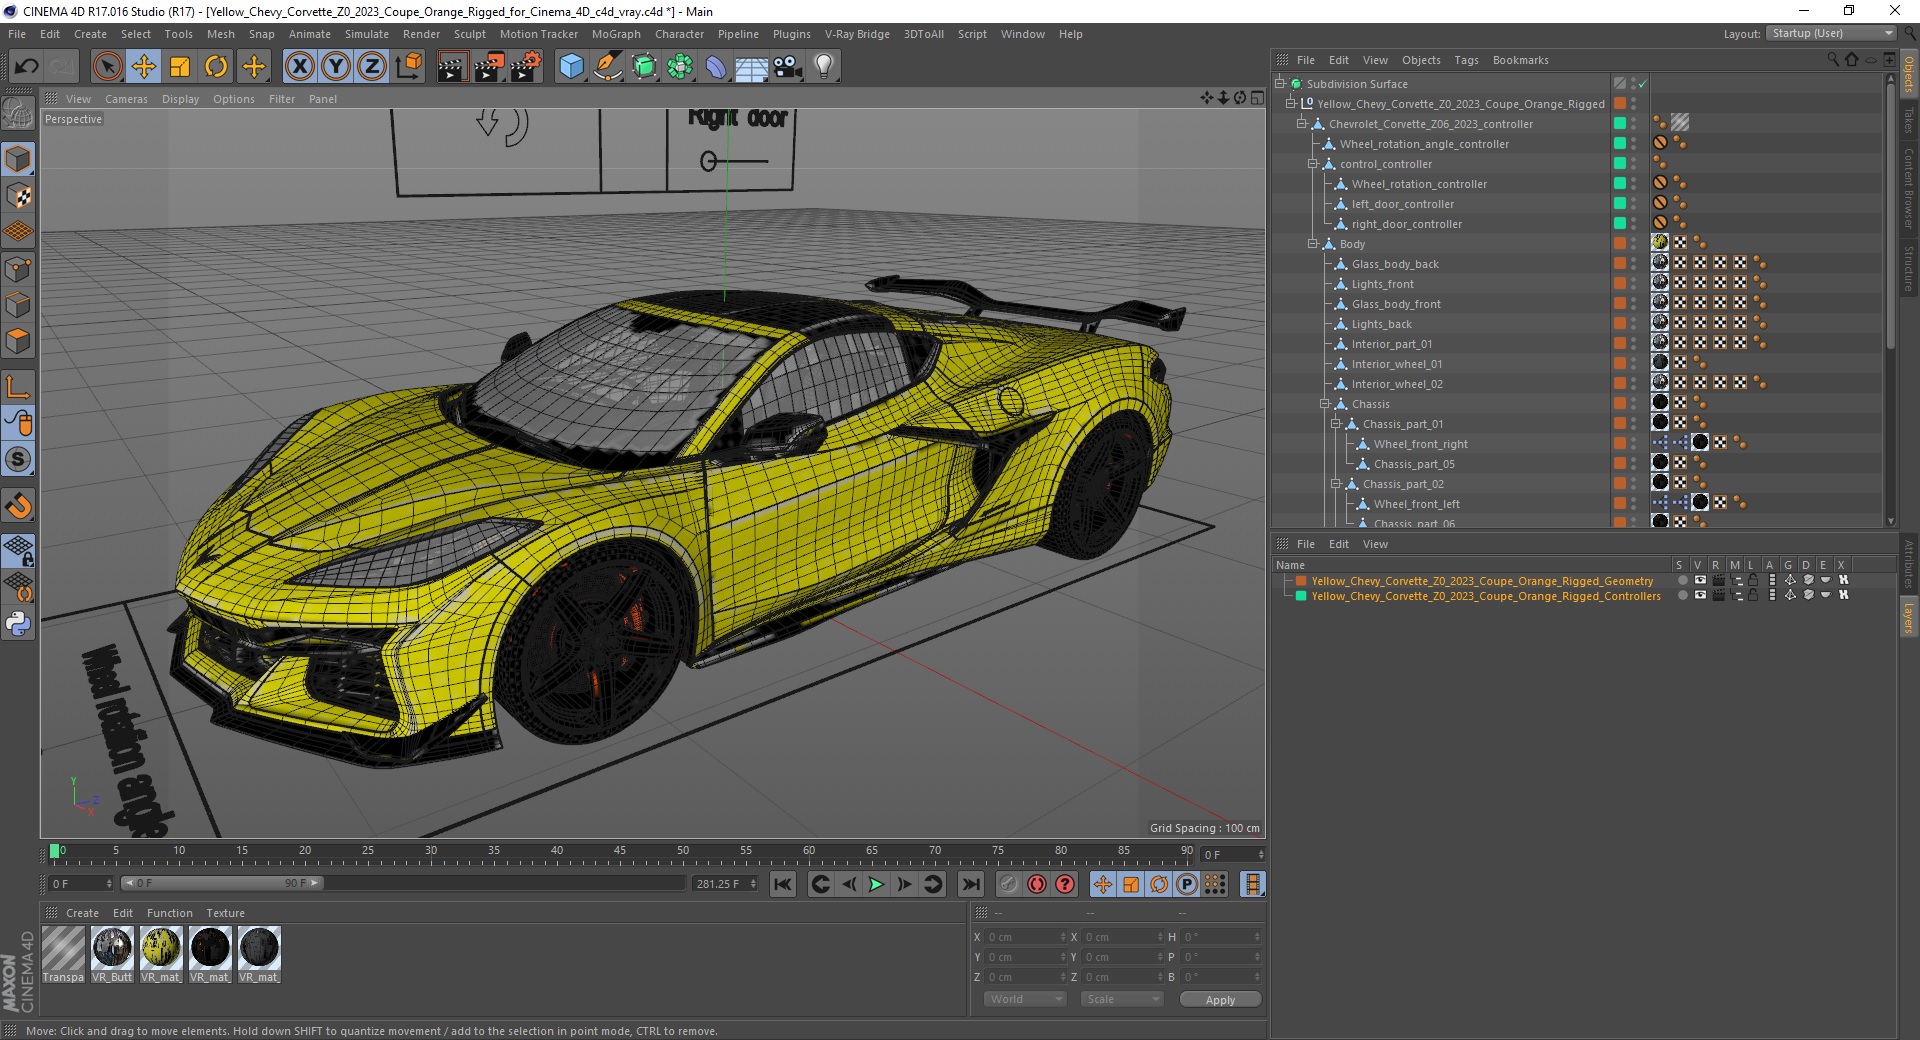The height and width of the screenshot is (1040, 1920).
Task: Open the Simulate menu
Action: 366,34
